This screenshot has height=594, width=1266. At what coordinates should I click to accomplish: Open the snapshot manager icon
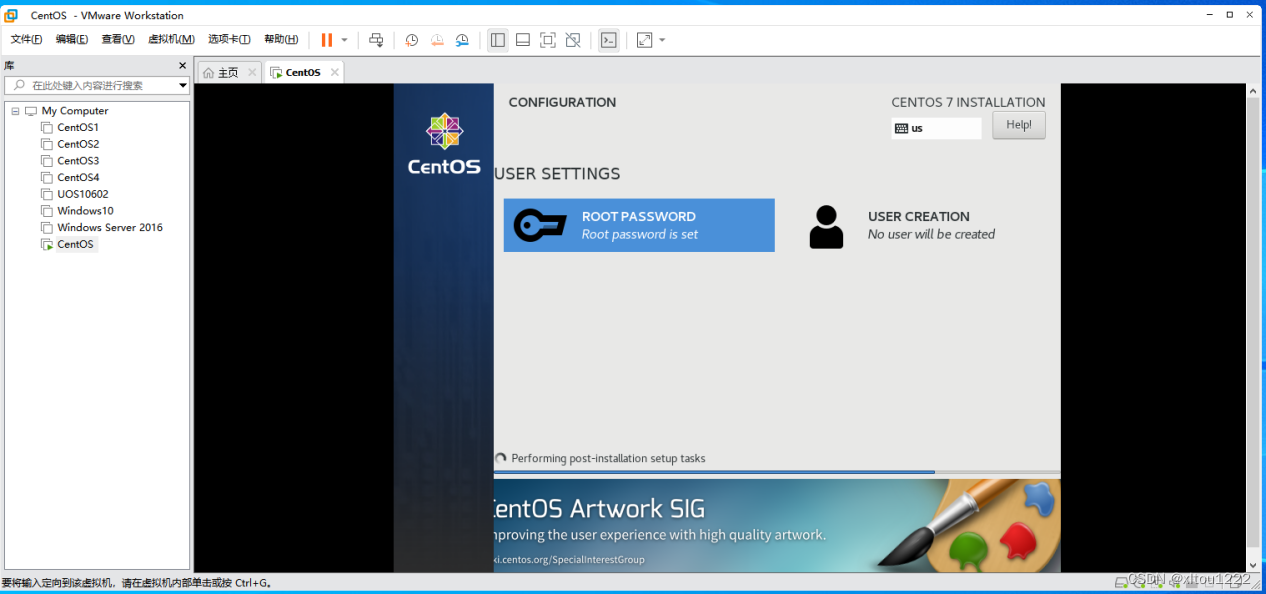[x=462, y=40]
